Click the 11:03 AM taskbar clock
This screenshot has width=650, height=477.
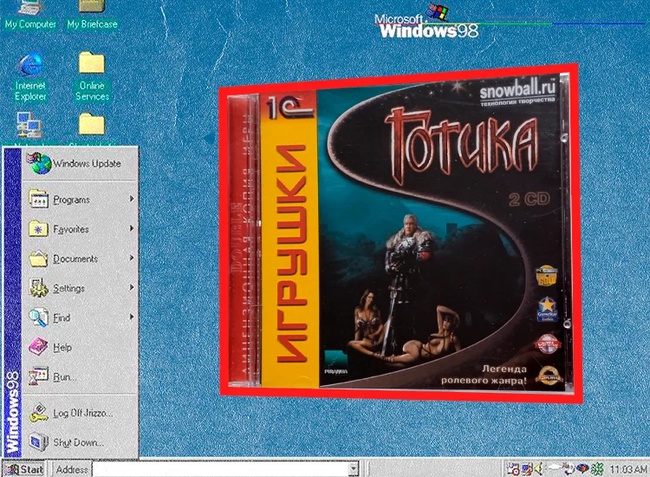628,469
